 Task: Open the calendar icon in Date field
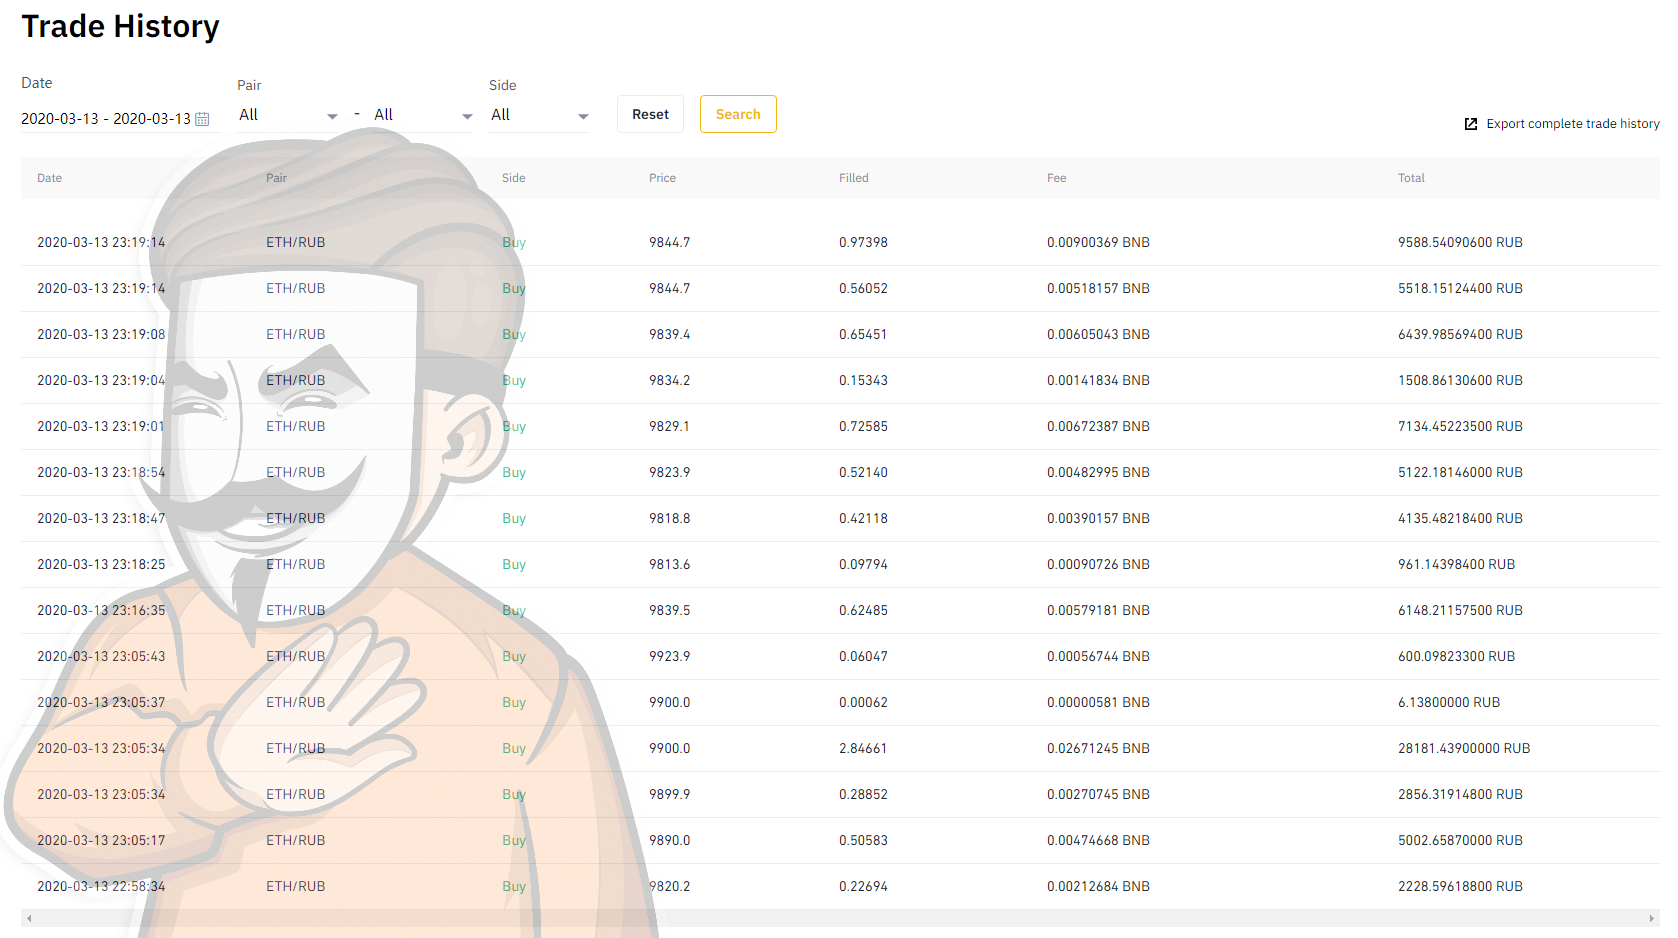click(x=202, y=119)
